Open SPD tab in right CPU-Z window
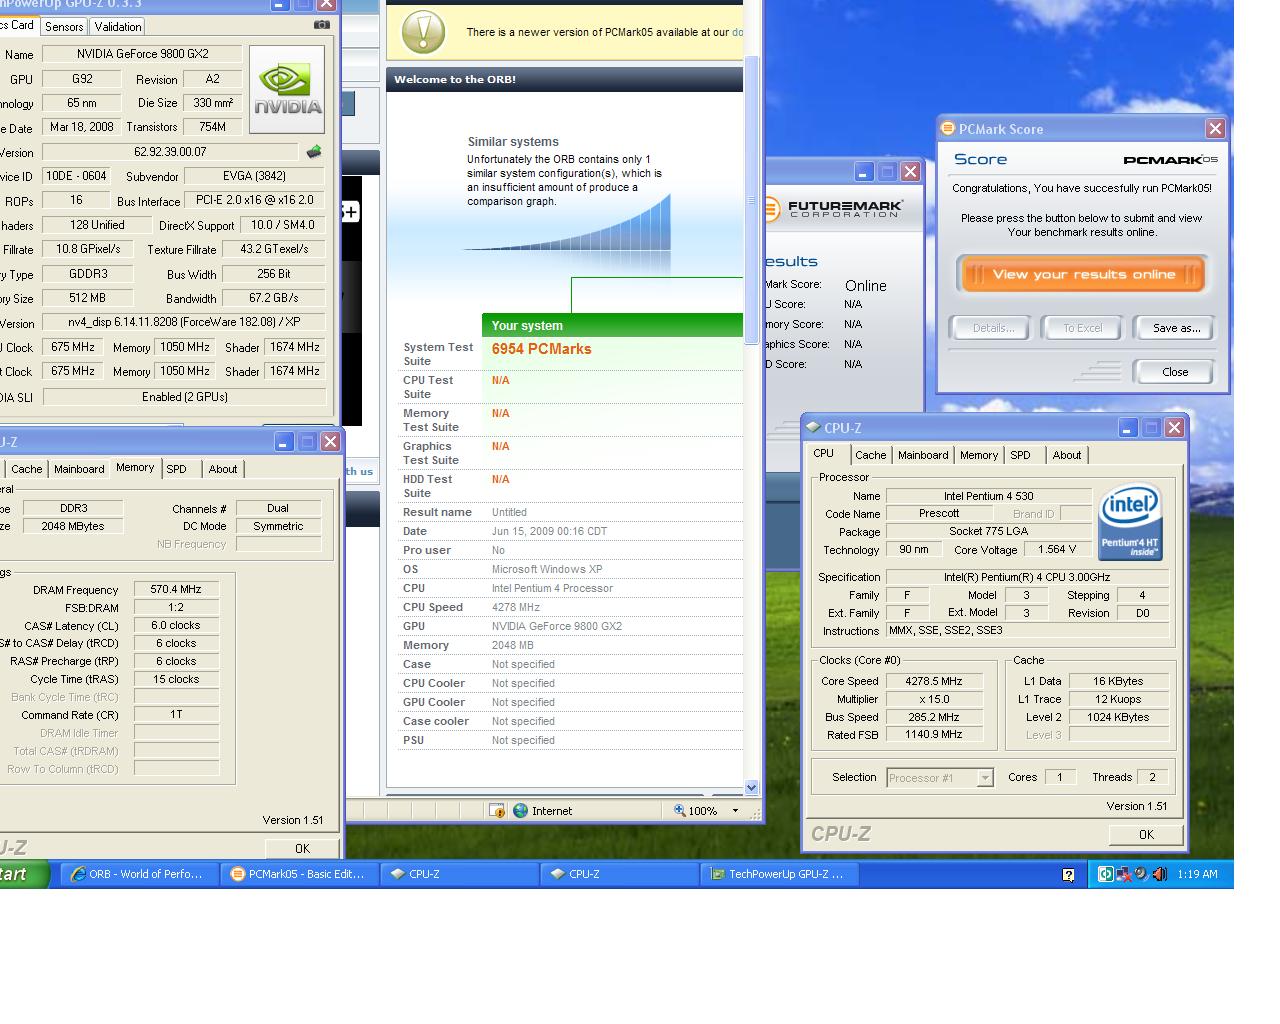 [1020, 455]
